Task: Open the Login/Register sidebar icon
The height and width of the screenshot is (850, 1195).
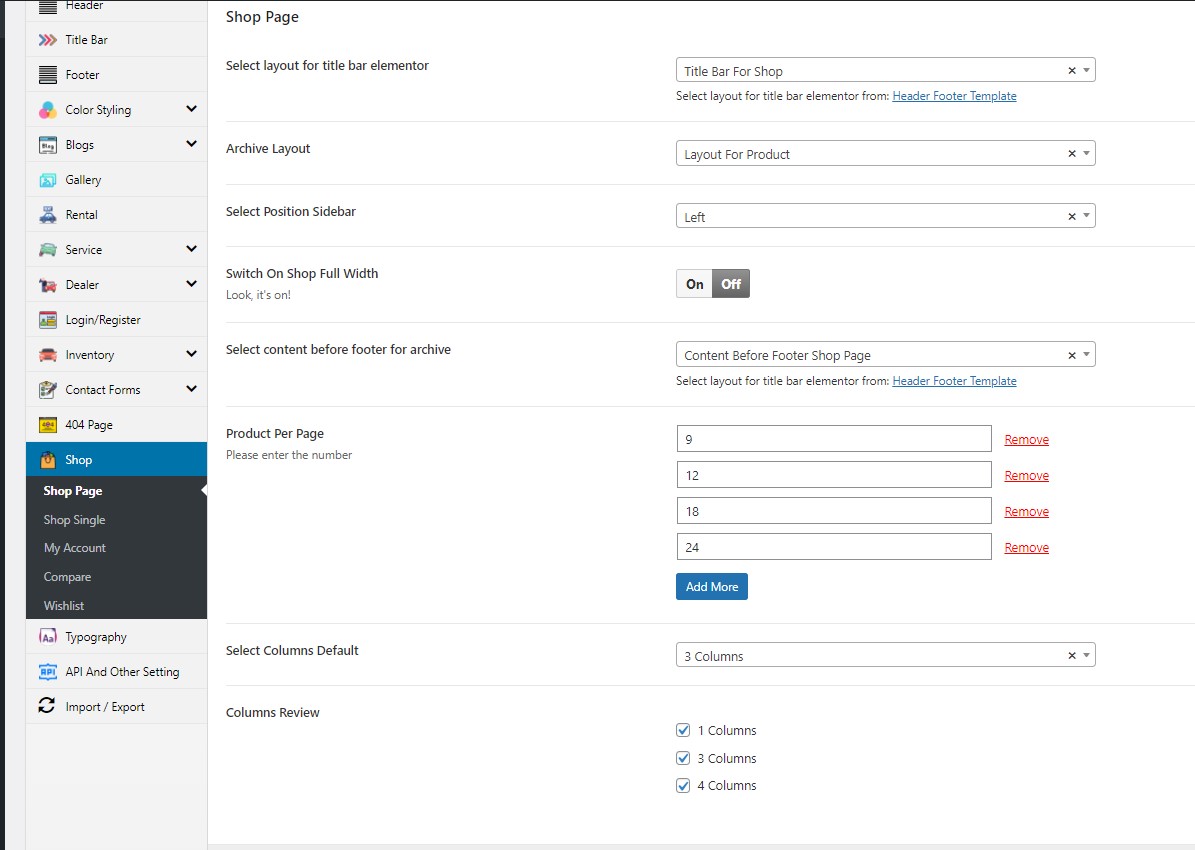Action: (47, 320)
